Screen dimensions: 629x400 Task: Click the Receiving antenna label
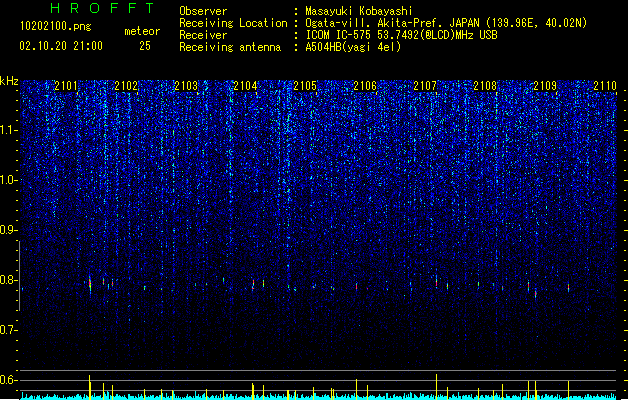click(230, 47)
